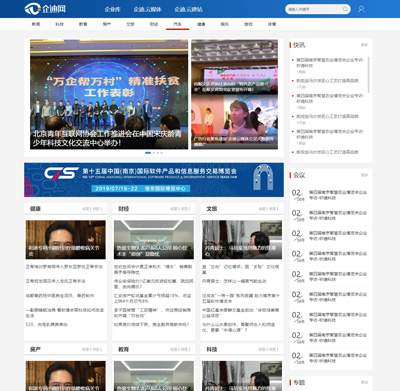400x391 pixels.
Task: Open the 文旅 section featured photo
Action: click(x=242, y=240)
